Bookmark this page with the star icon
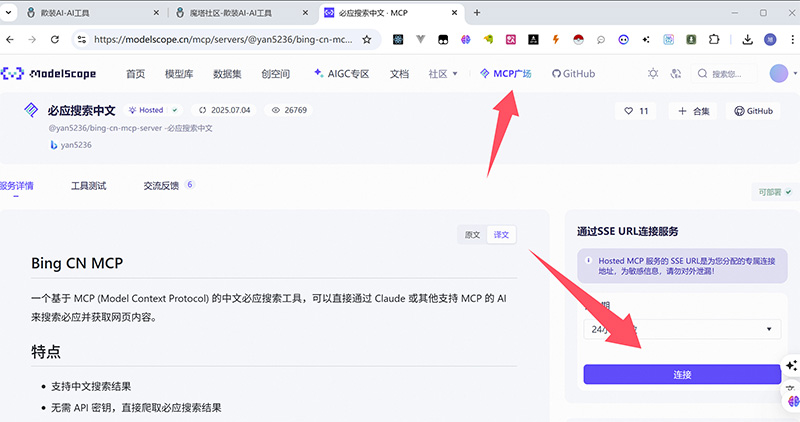Screen dimensions: 800x422 (366, 39)
